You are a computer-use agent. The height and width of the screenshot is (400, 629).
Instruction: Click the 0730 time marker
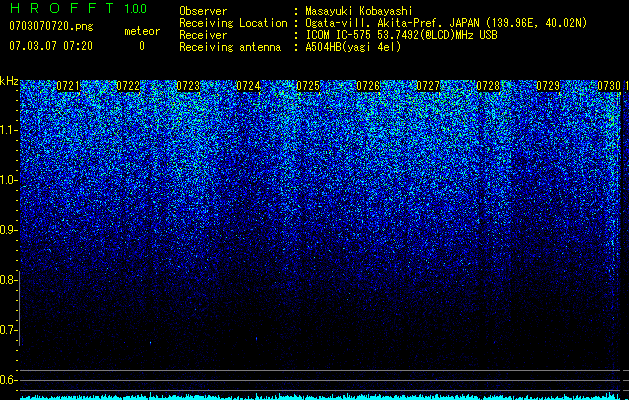(609, 86)
